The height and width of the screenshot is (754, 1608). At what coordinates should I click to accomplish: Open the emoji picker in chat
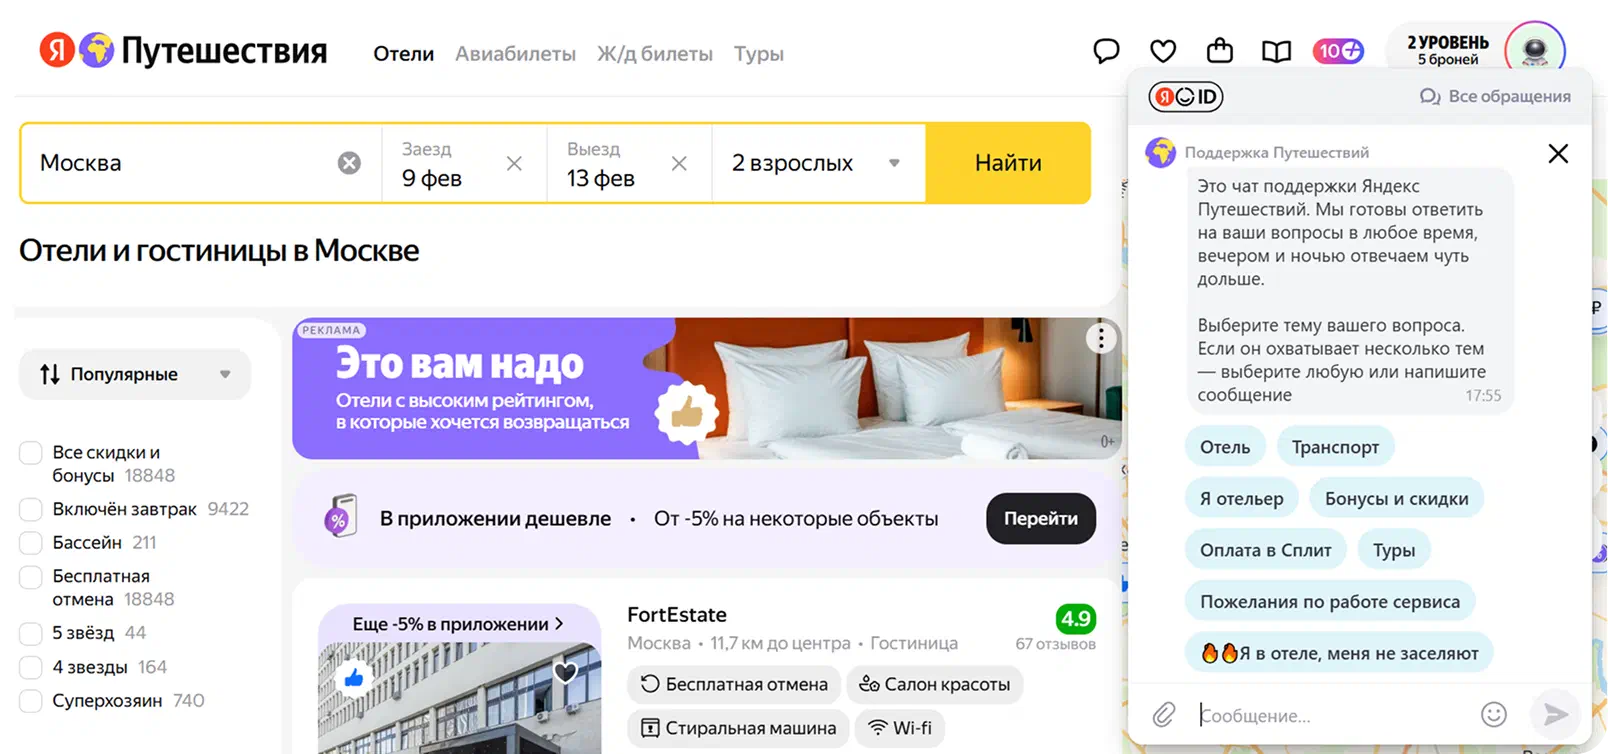tap(1494, 714)
